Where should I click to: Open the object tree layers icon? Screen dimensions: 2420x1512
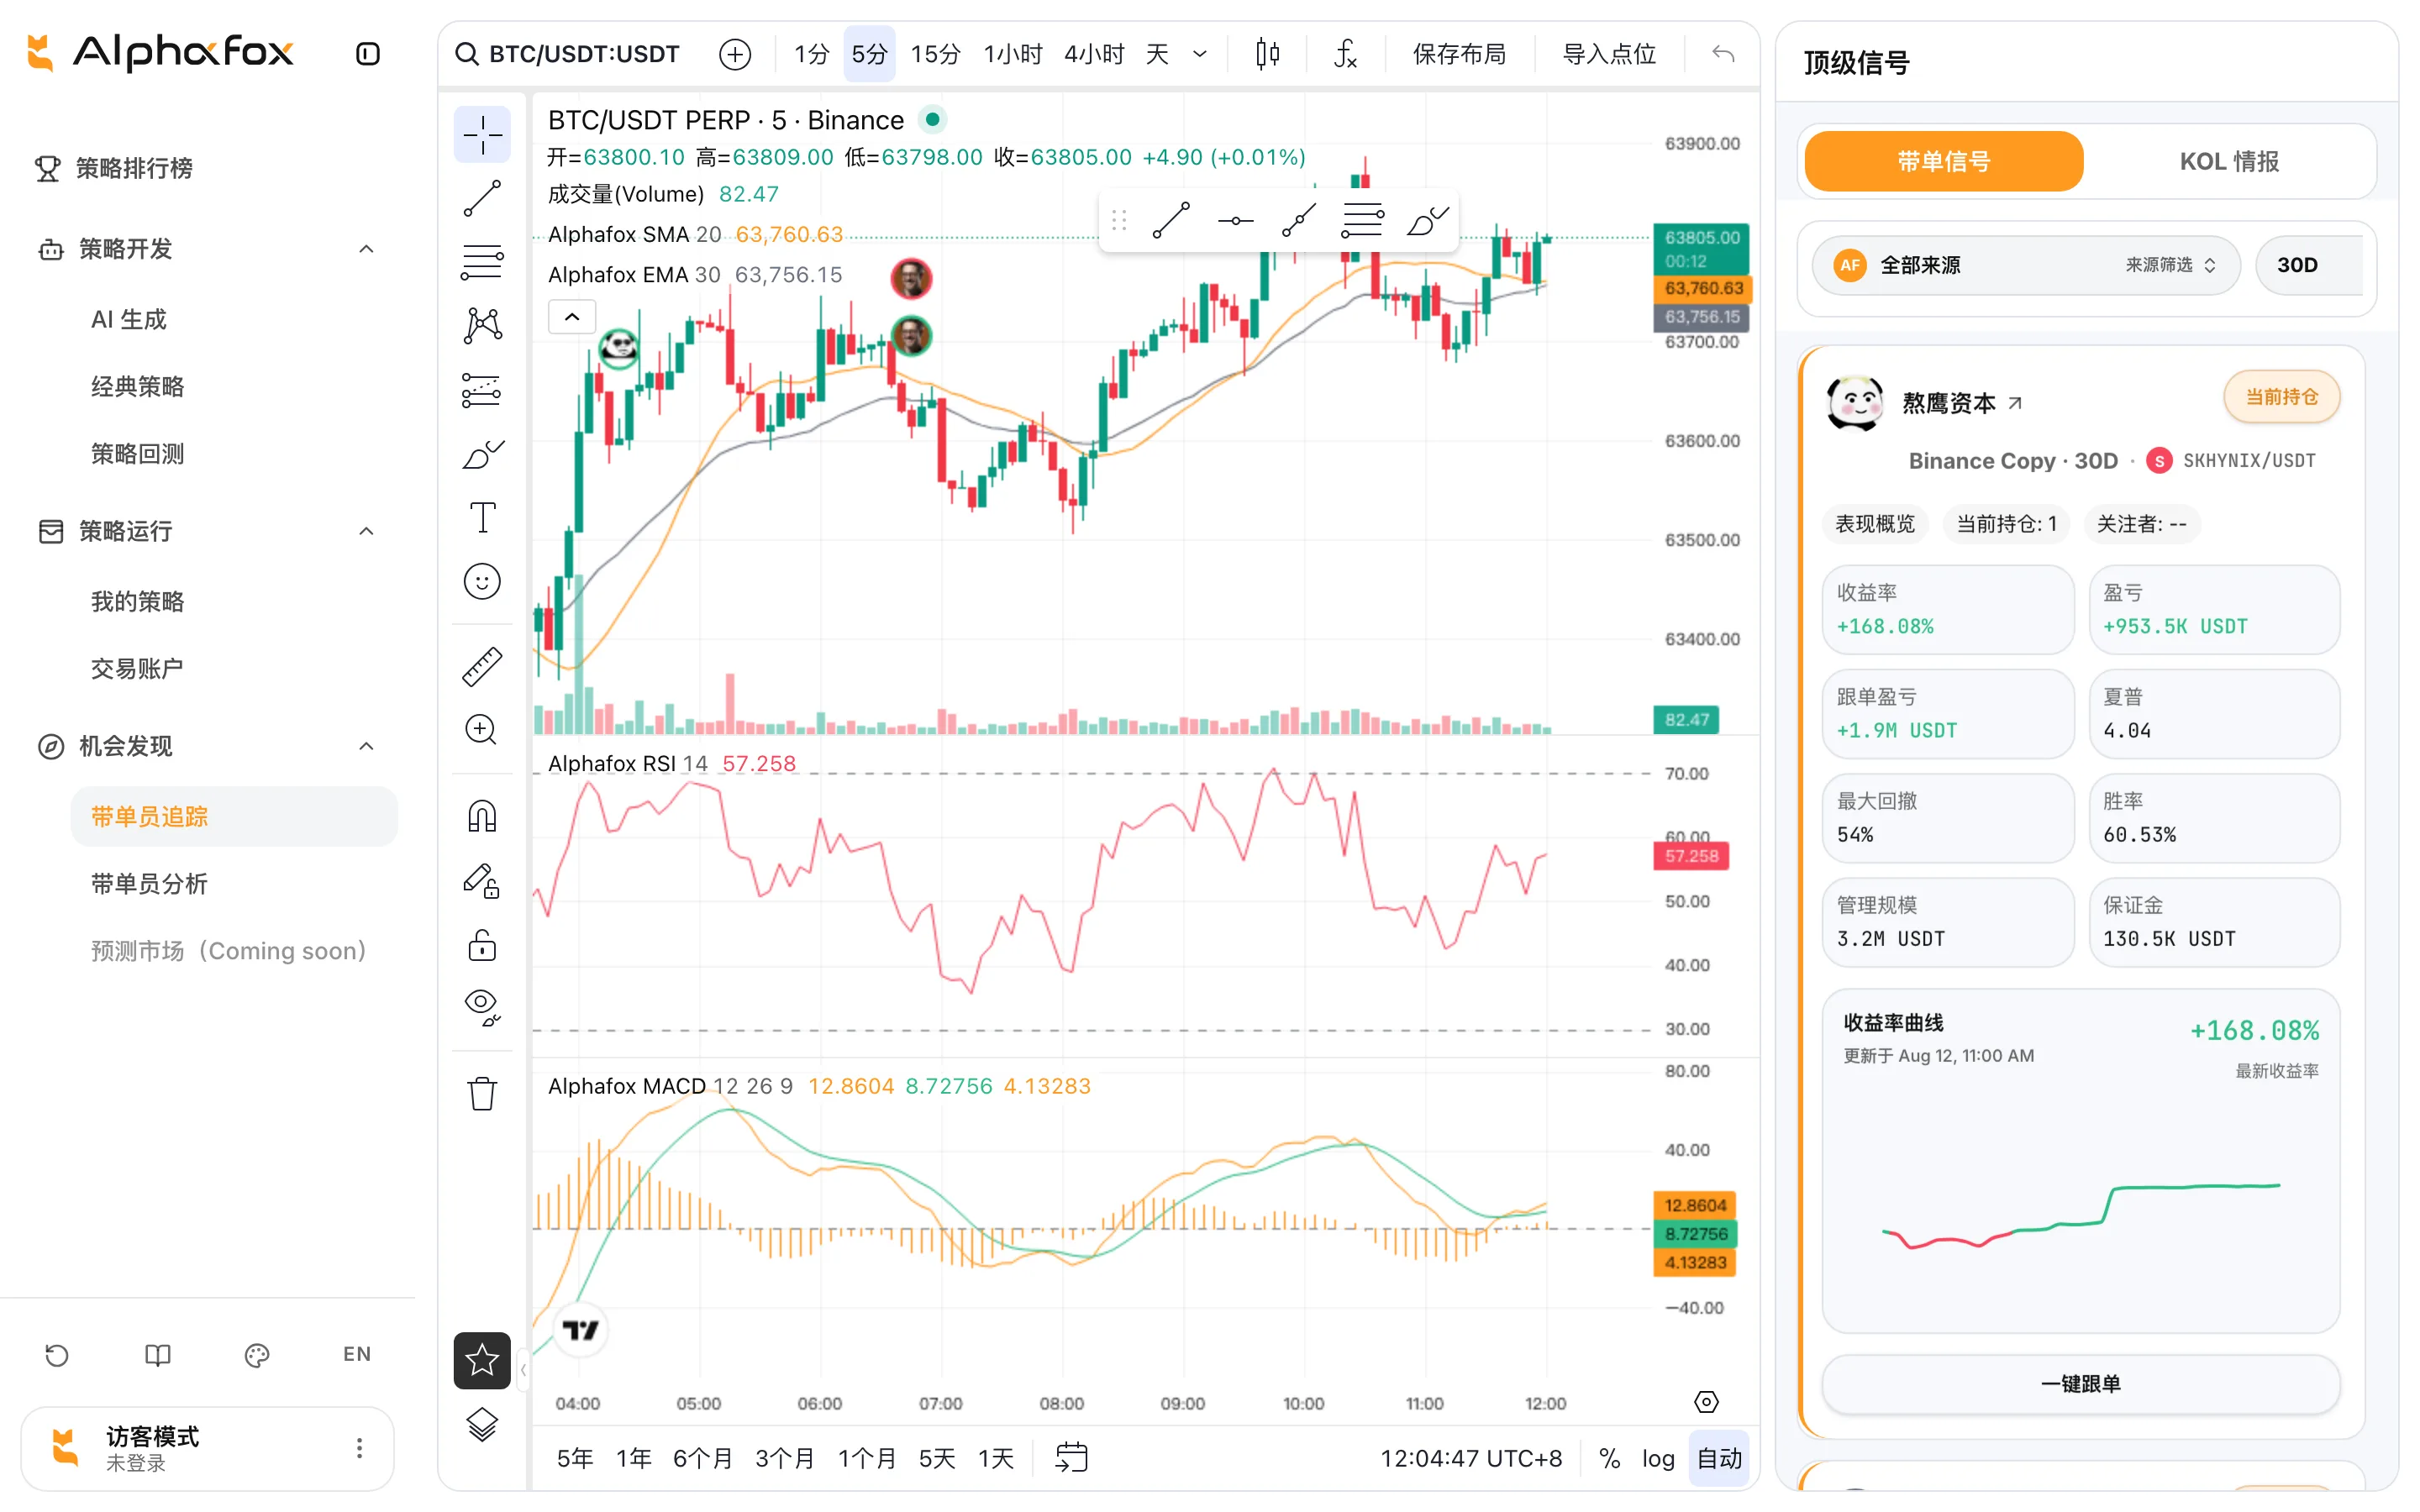[482, 1424]
